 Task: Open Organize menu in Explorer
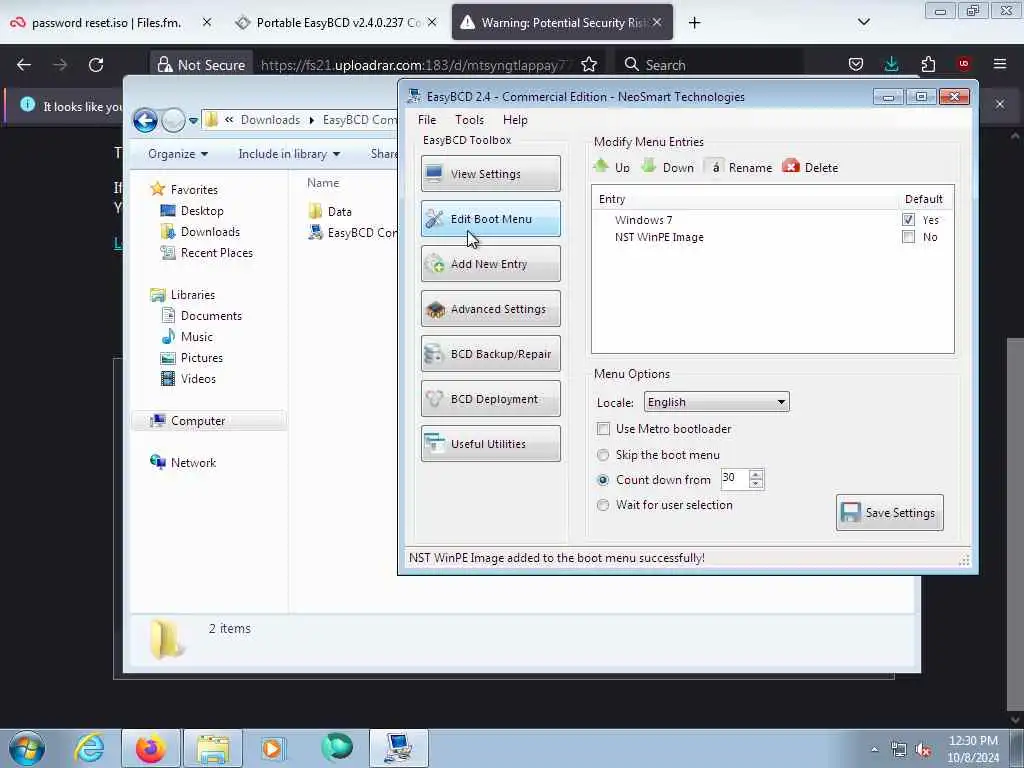[x=178, y=153]
